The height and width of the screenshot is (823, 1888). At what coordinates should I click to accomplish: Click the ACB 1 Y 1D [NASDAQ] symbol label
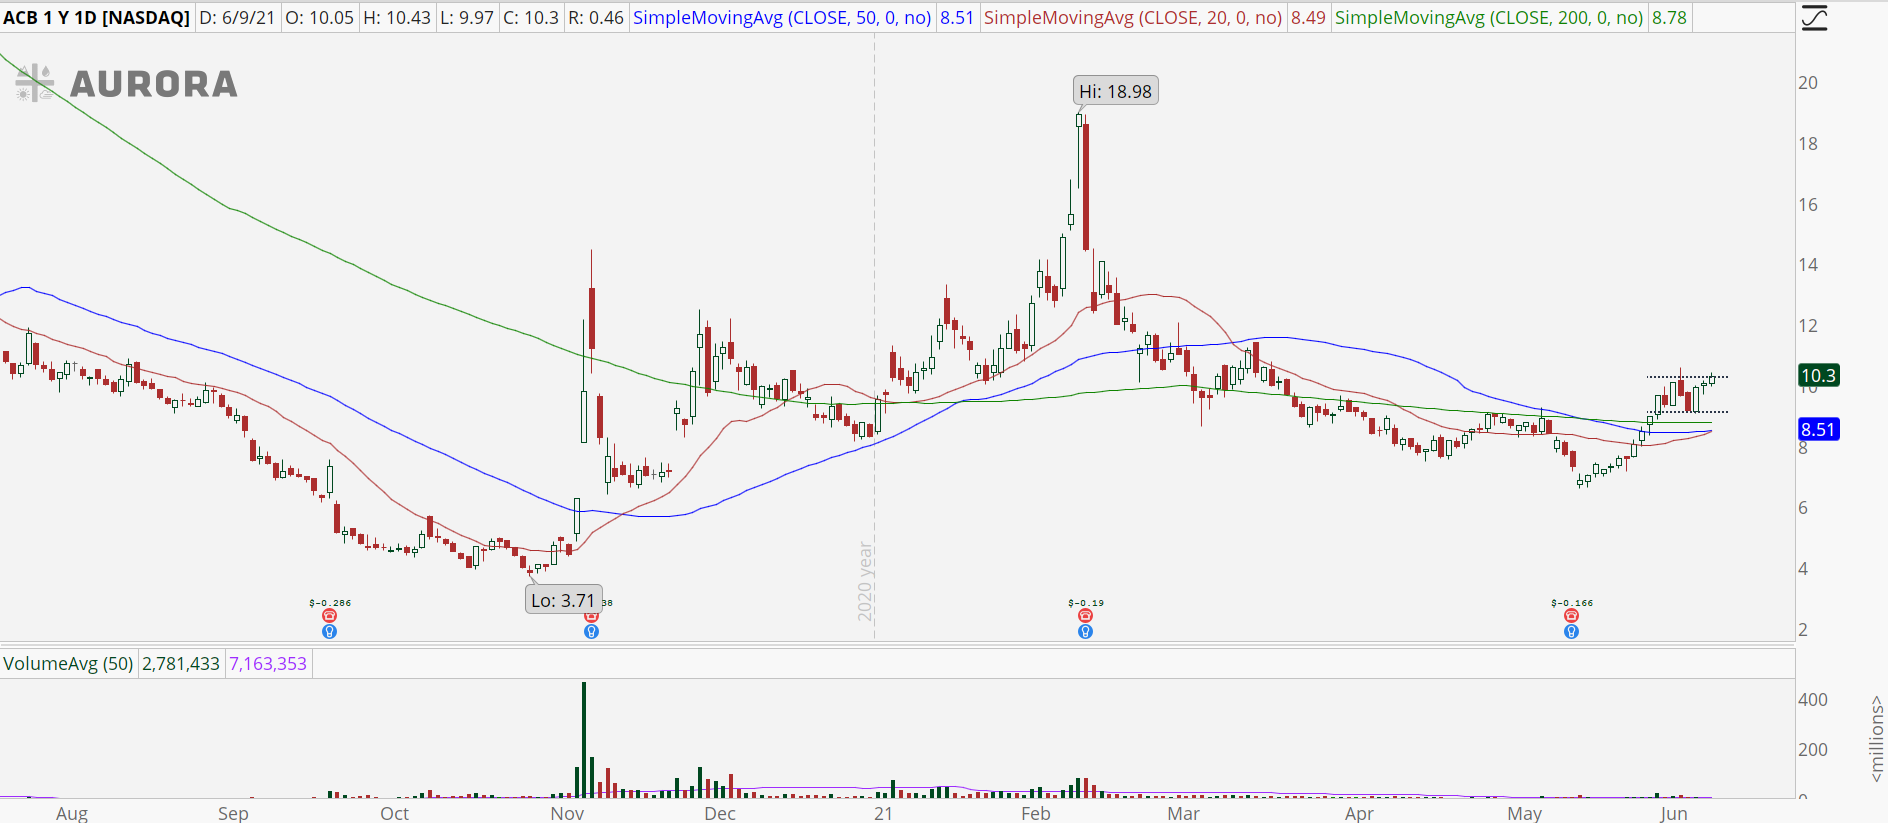pos(97,18)
